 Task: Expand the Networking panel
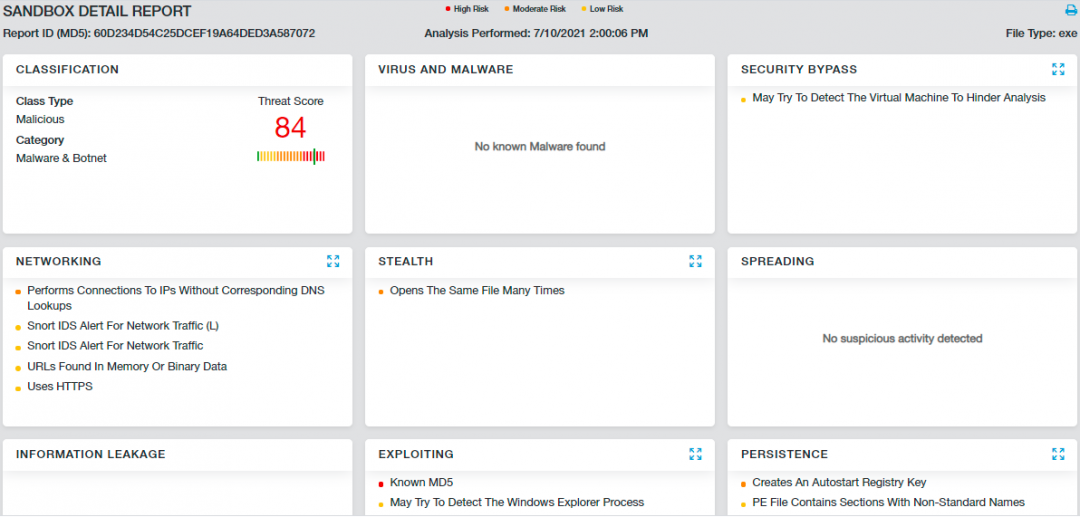pos(333,261)
